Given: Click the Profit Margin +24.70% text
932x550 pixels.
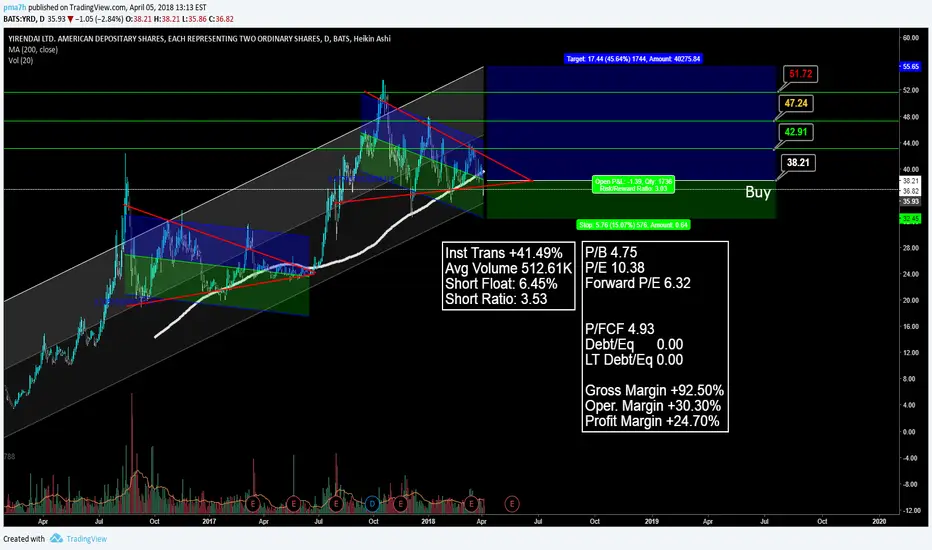Looking at the screenshot, I should click(x=652, y=421).
